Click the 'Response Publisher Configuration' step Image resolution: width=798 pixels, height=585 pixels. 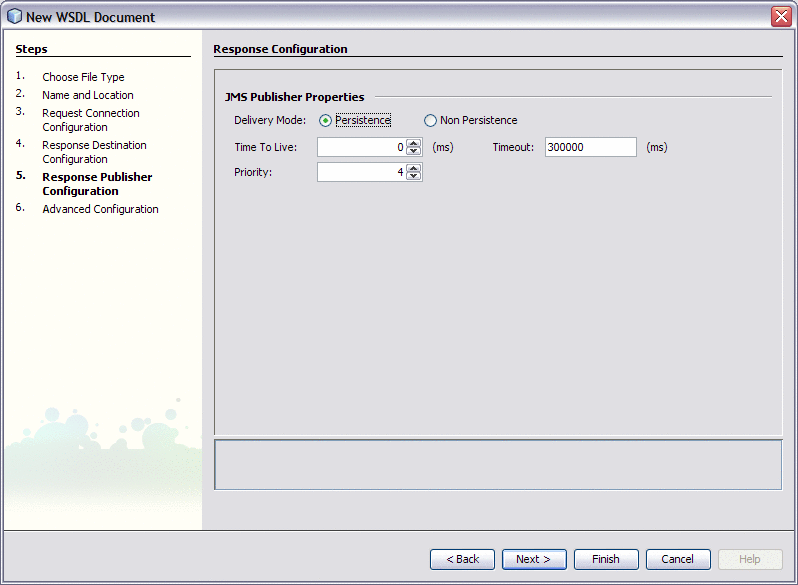click(x=97, y=184)
